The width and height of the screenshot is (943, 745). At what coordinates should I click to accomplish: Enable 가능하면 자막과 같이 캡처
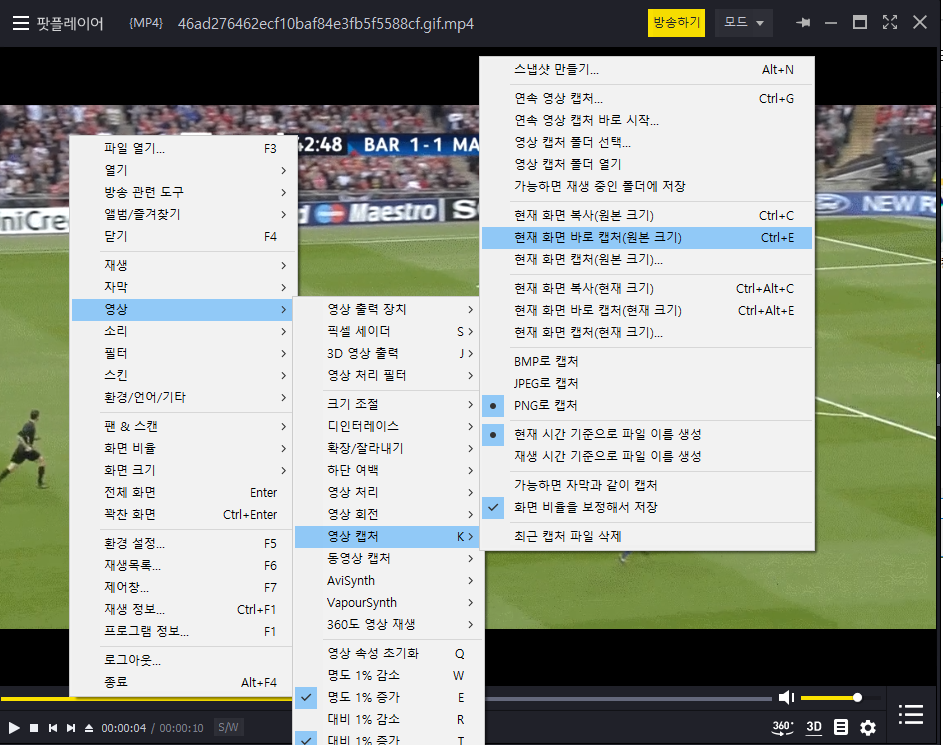pos(648,485)
